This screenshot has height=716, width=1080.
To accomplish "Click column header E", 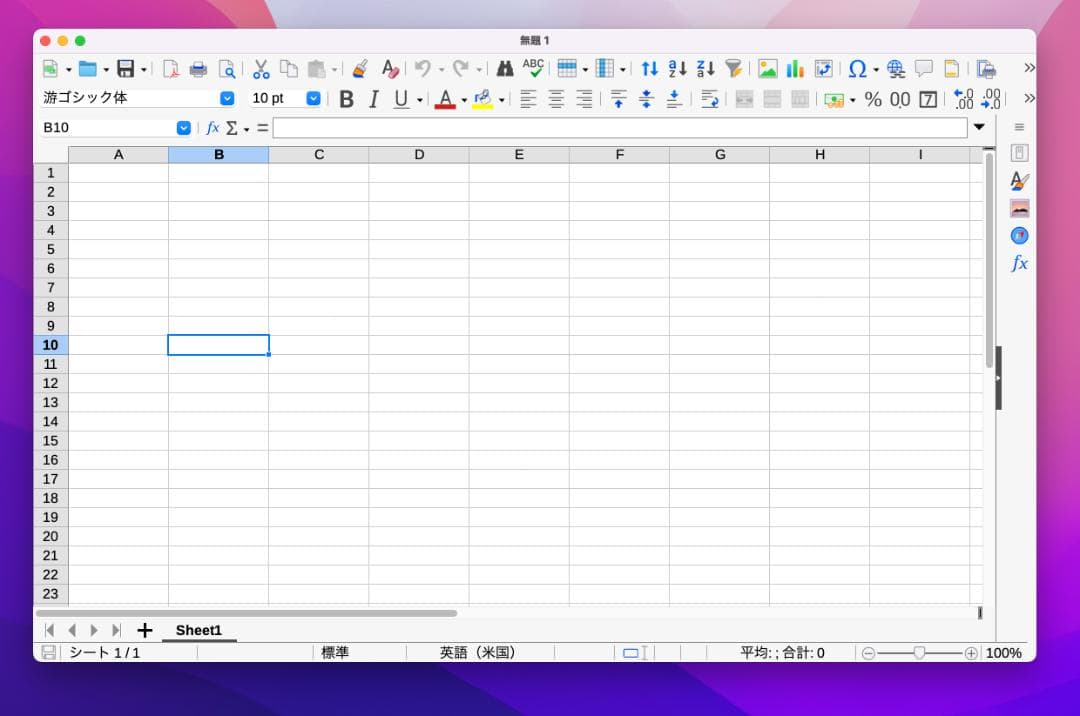I will click(x=519, y=155).
